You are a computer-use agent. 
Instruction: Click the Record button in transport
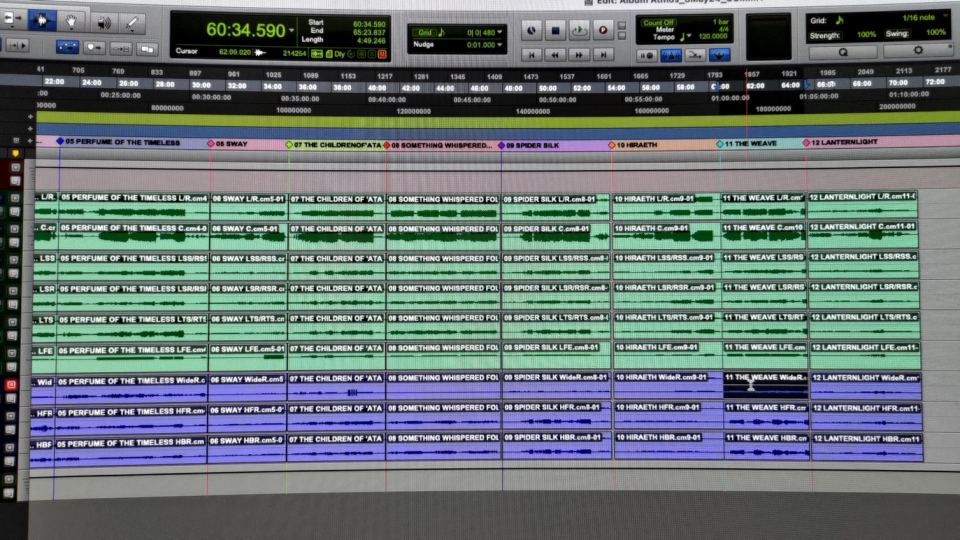point(603,31)
